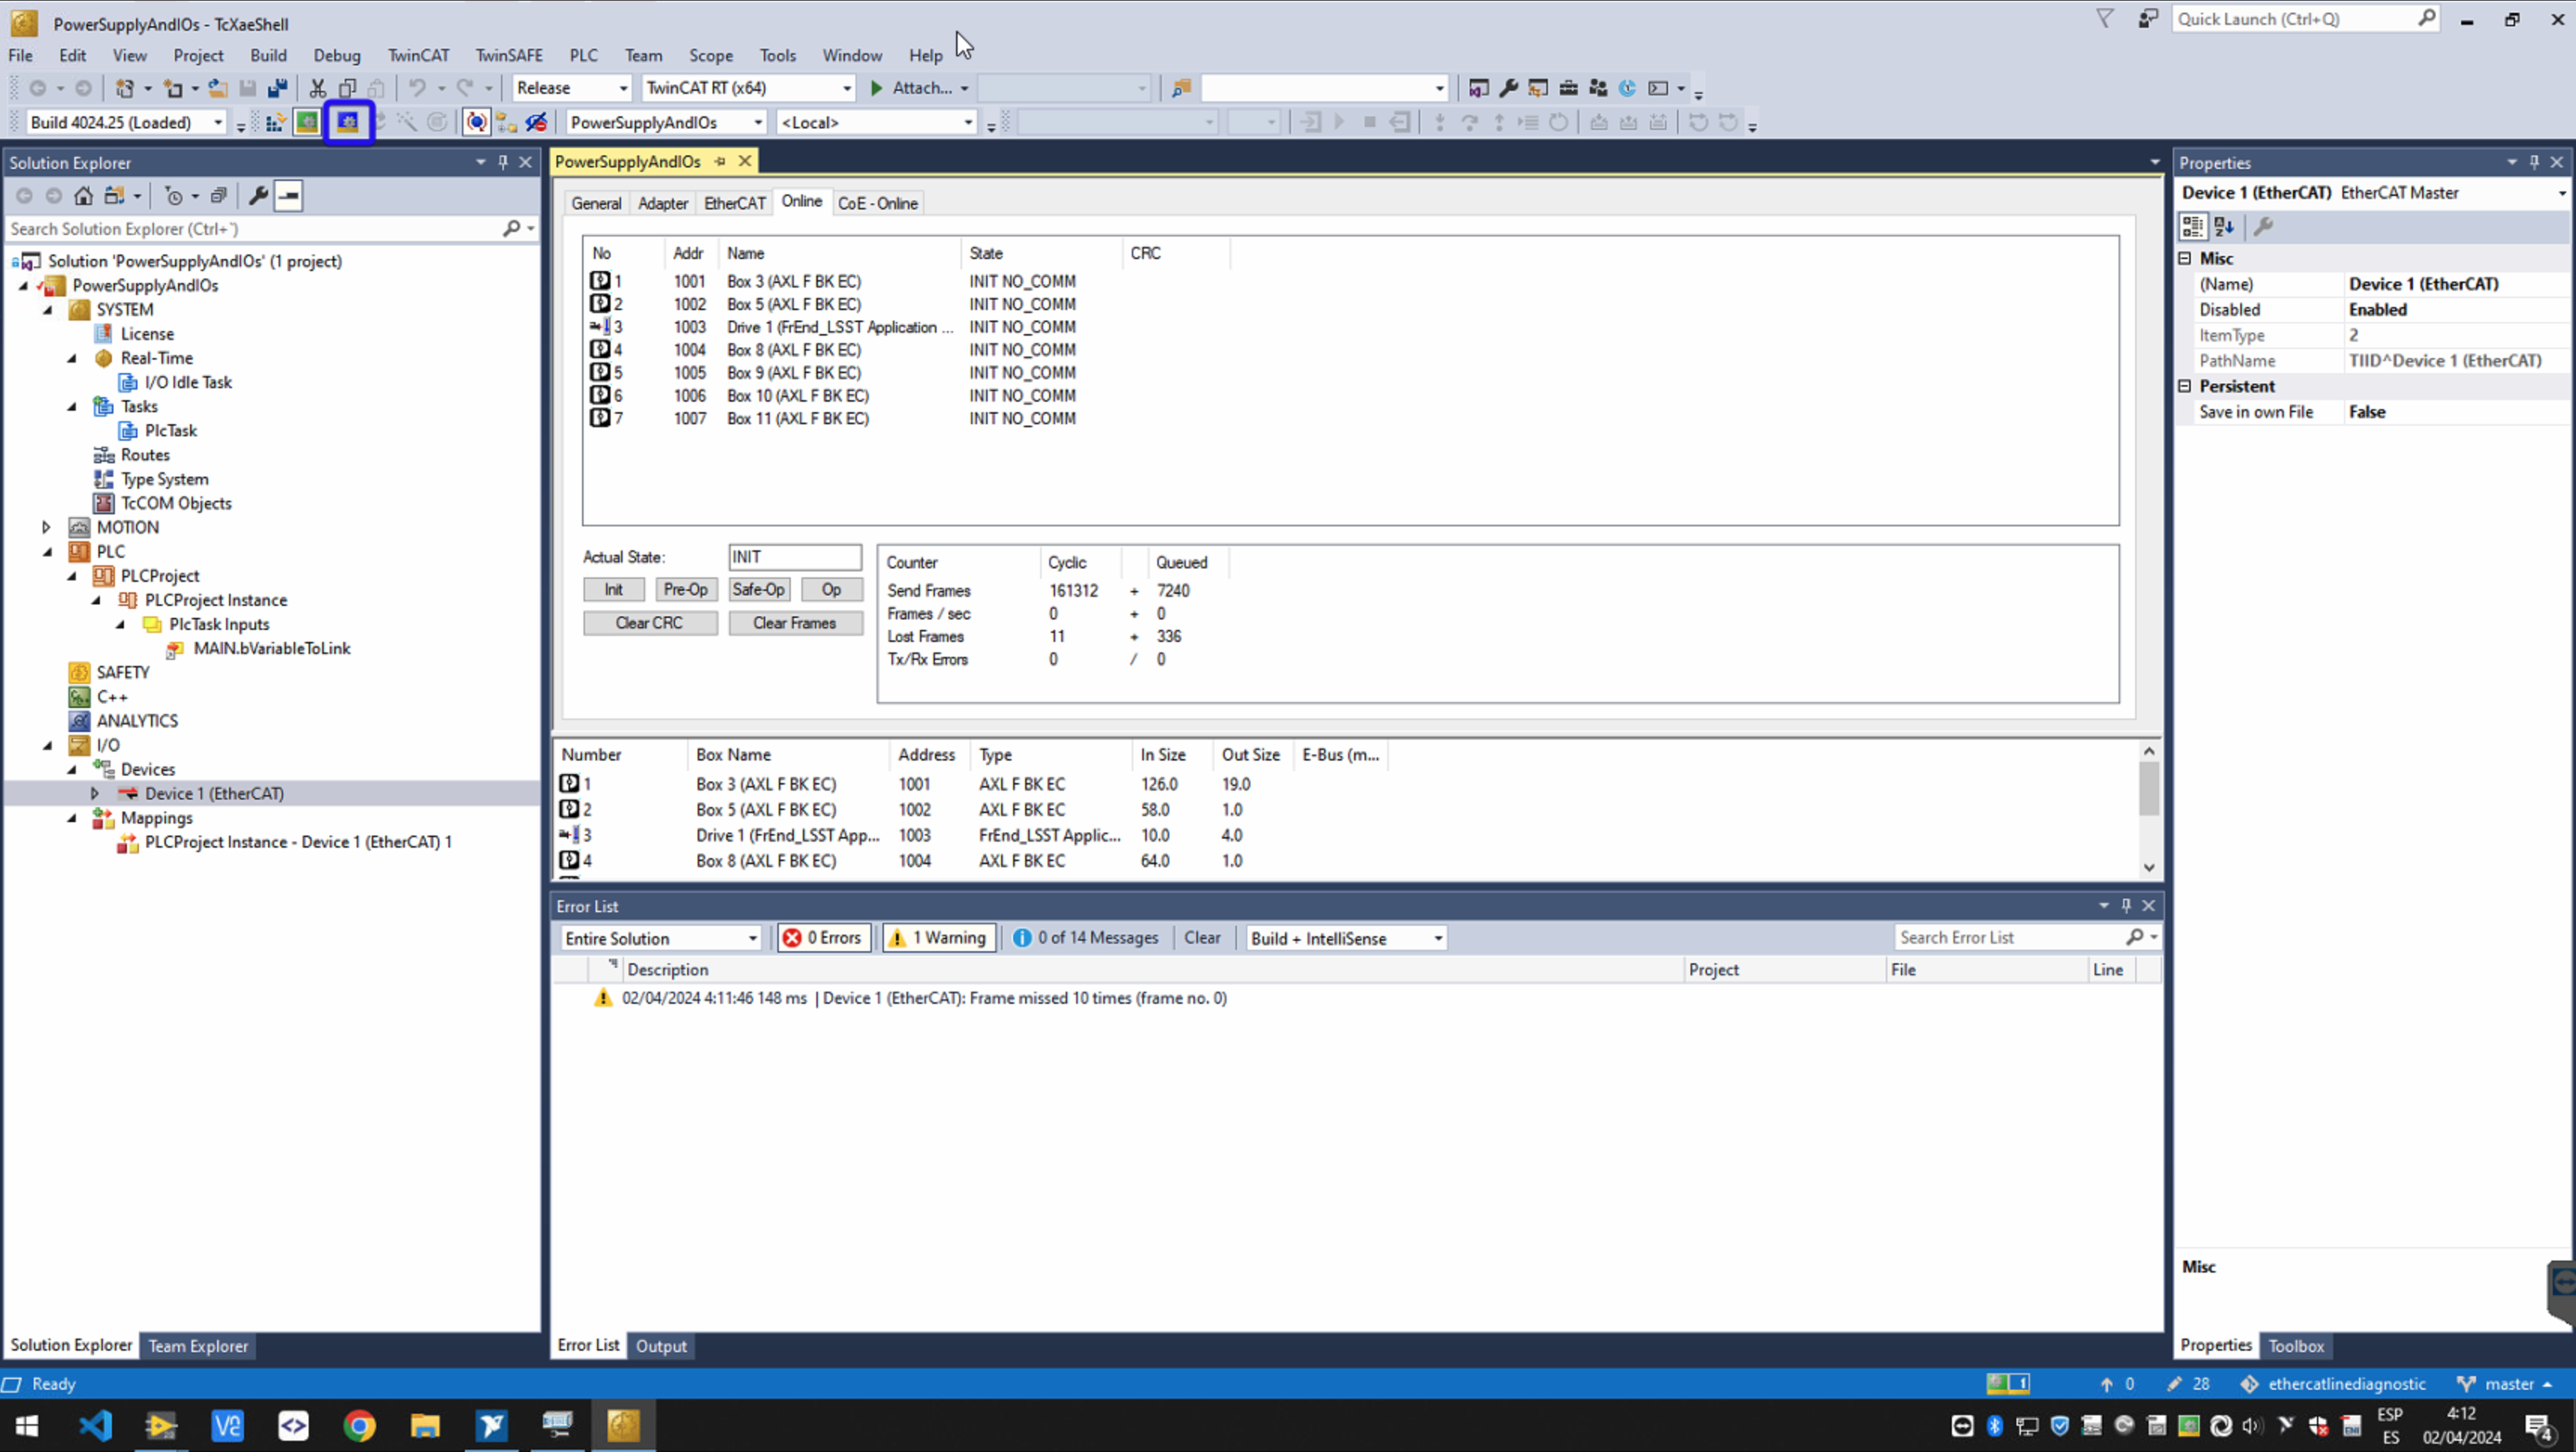Viewport: 2576px width, 1452px height.
Task: Collapse the PLC tree node
Action: click(47, 552)
